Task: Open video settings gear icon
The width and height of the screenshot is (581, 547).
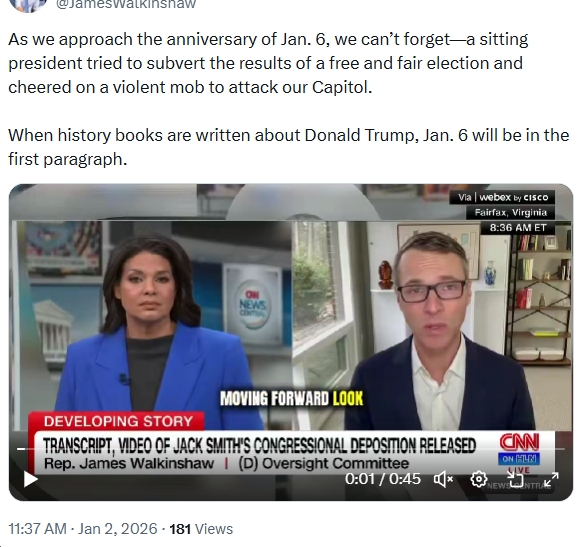Action: click(479, 479)
